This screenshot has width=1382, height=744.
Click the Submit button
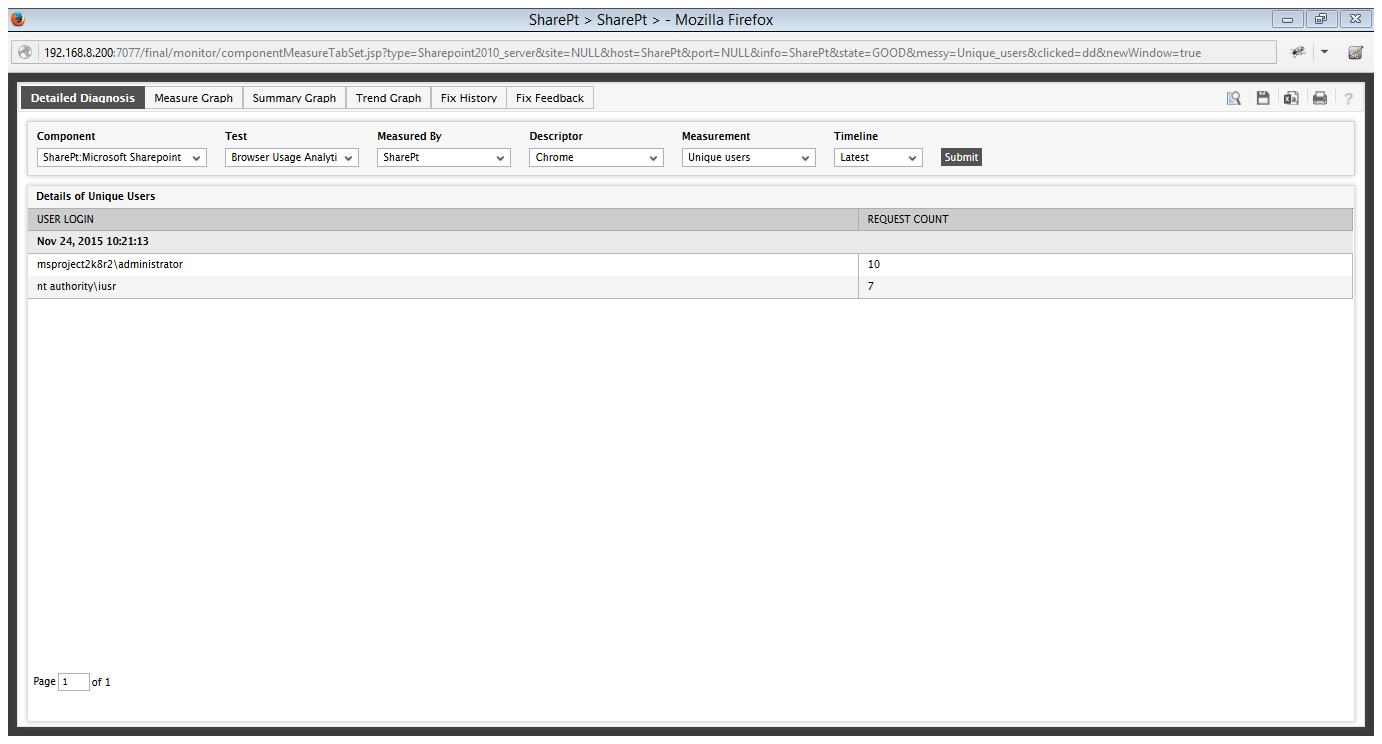[x=961, y=157]
